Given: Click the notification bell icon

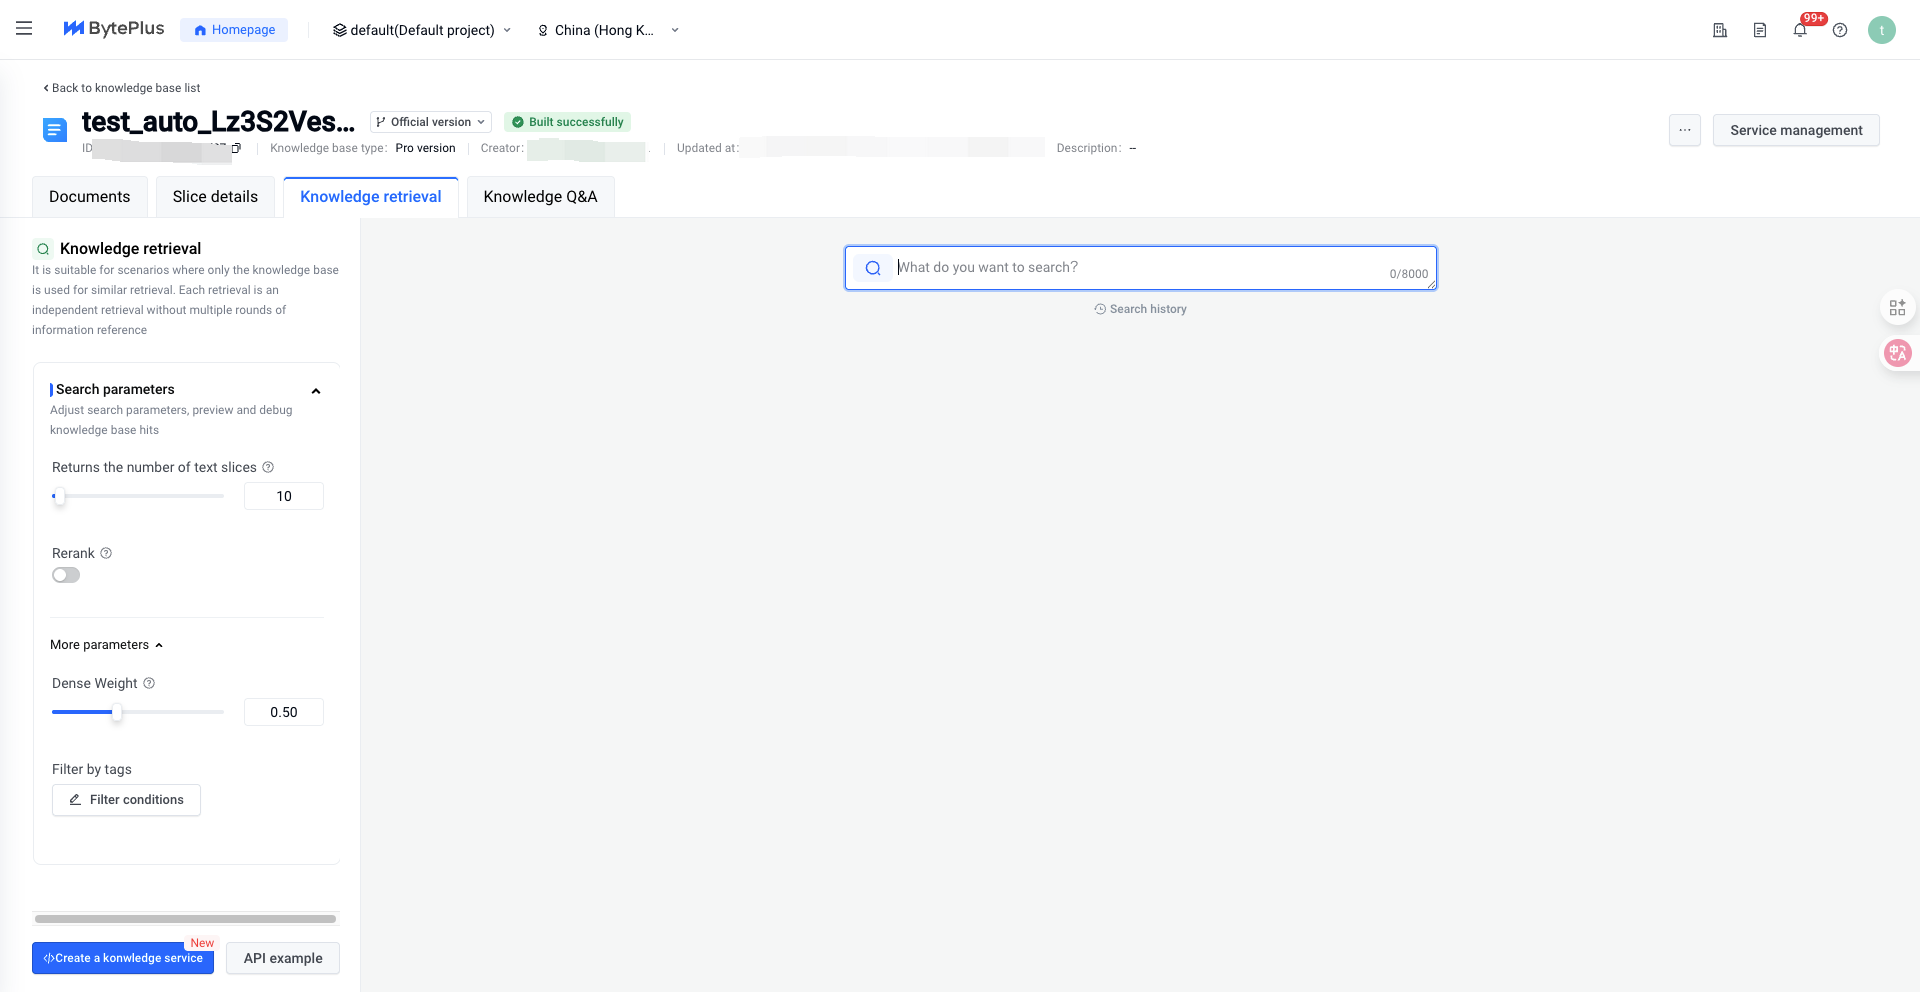Looking at the screenshot, I should [1800, 30].
